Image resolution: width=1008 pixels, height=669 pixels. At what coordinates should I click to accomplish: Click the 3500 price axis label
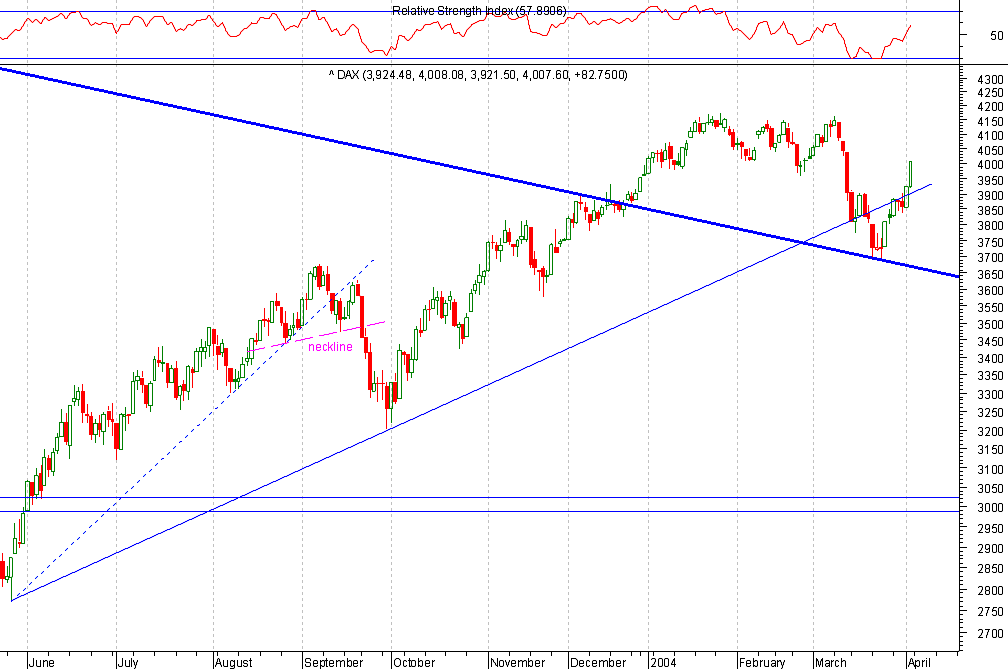point(990,325)
